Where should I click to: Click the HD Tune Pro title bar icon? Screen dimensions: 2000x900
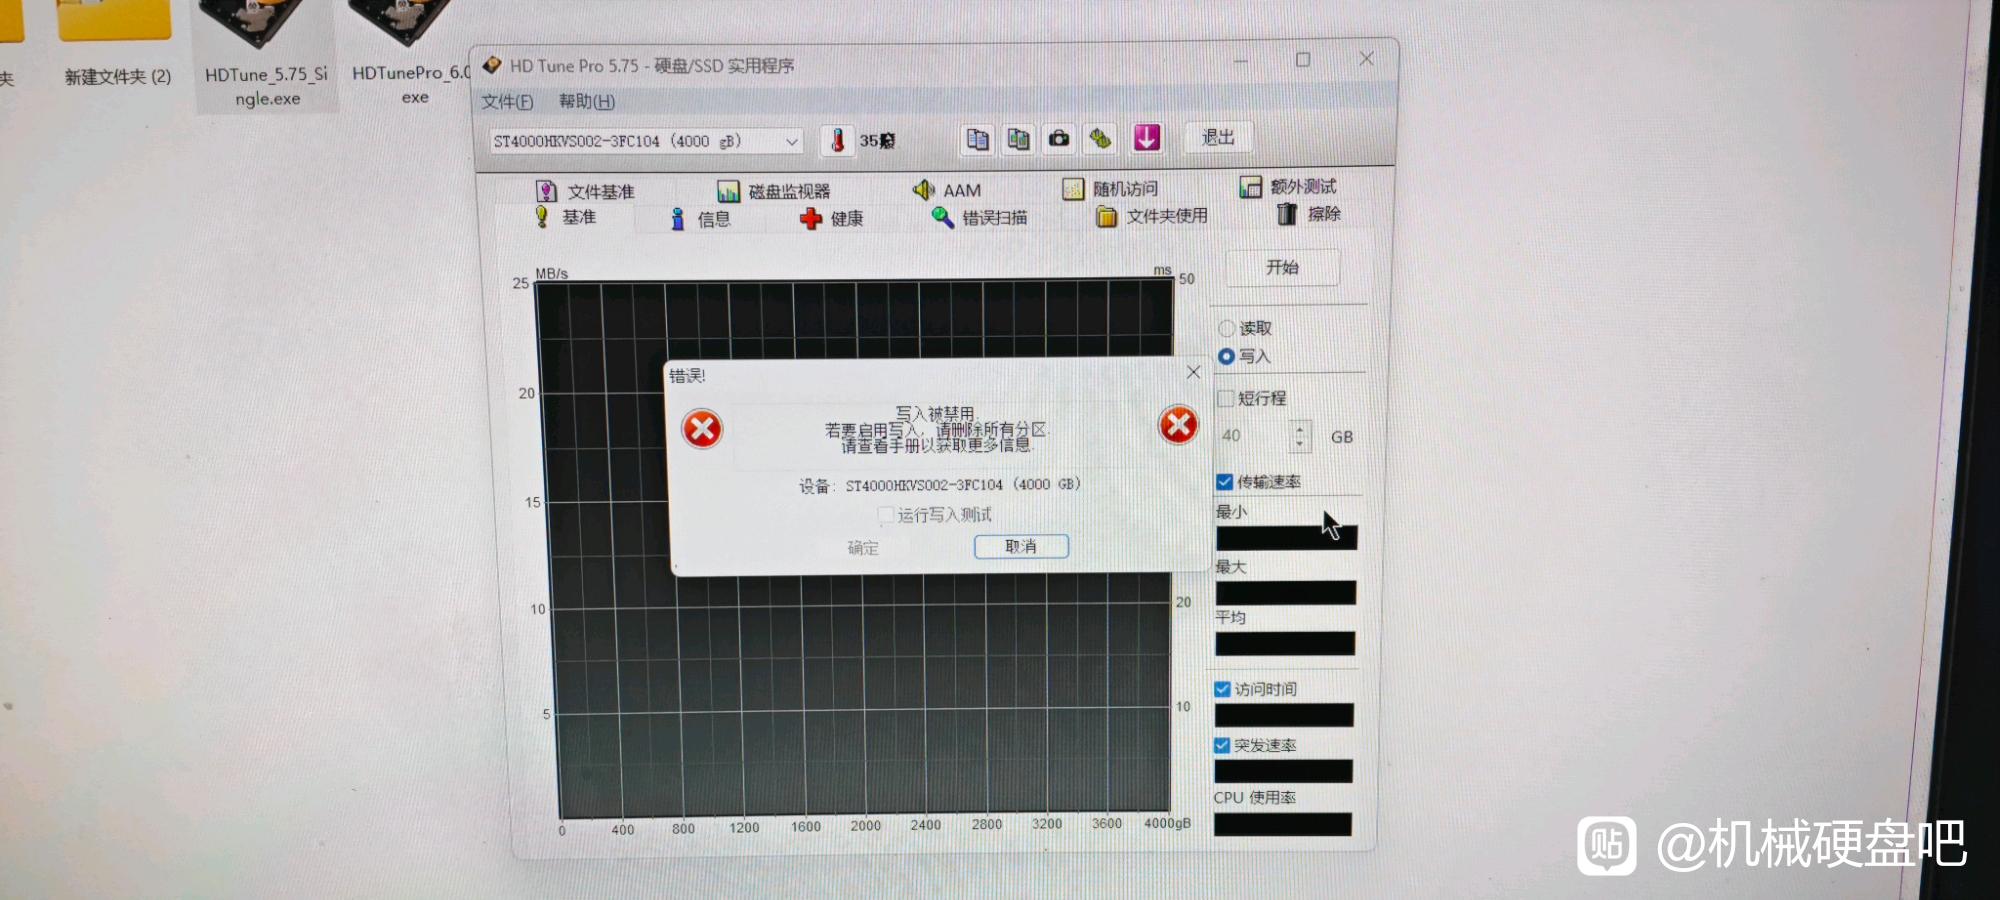tap(491, 65)
